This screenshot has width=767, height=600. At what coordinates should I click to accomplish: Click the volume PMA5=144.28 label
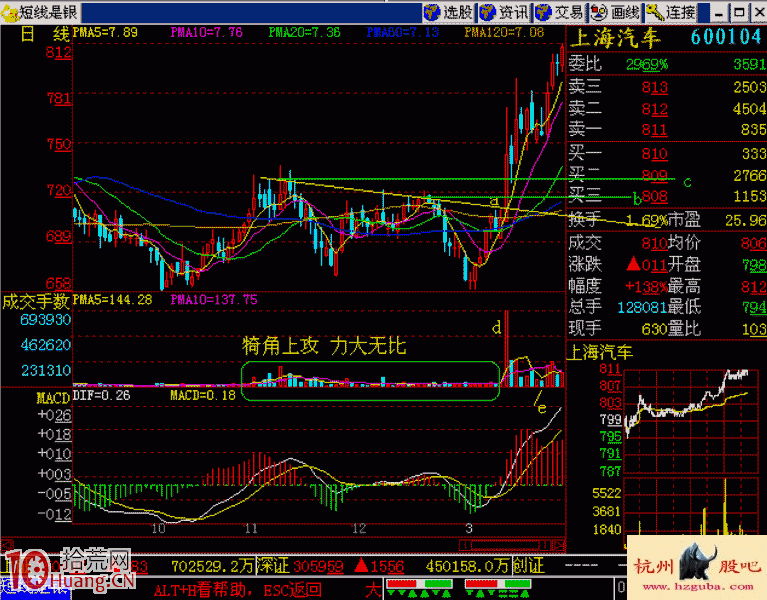[x=113, y=299]
